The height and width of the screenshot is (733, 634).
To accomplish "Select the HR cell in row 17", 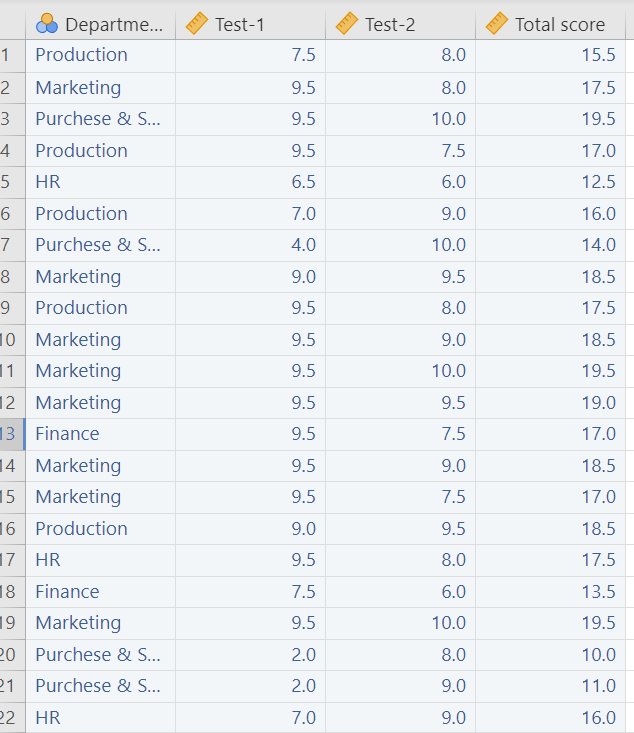I will (x=48, y=560).
